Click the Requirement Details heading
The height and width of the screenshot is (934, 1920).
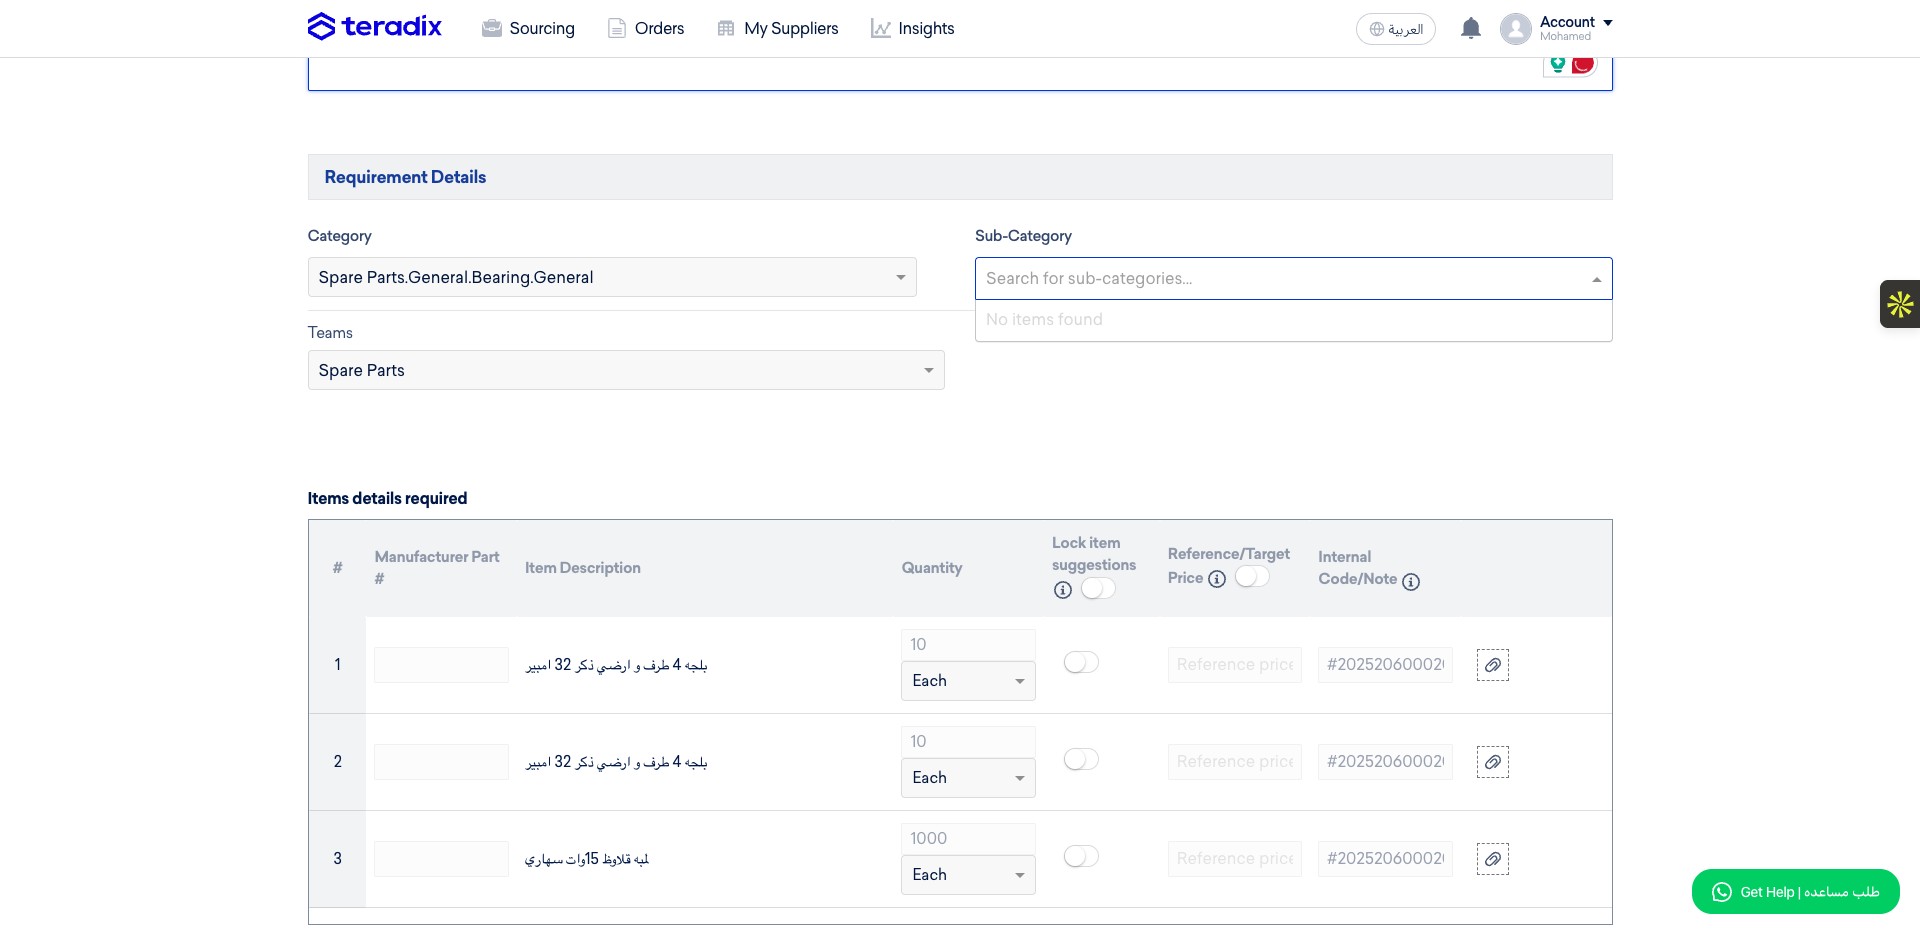tap(405, 177)
